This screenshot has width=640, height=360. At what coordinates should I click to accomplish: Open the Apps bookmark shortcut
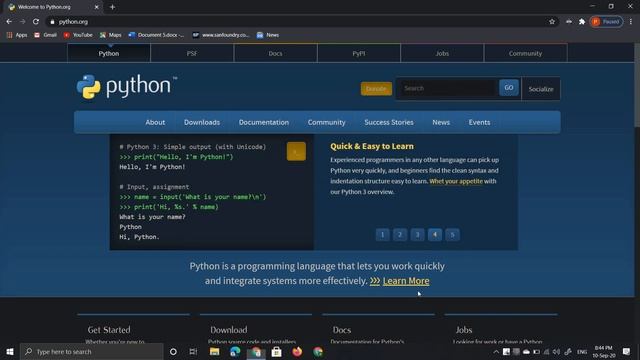click(17, 35)
